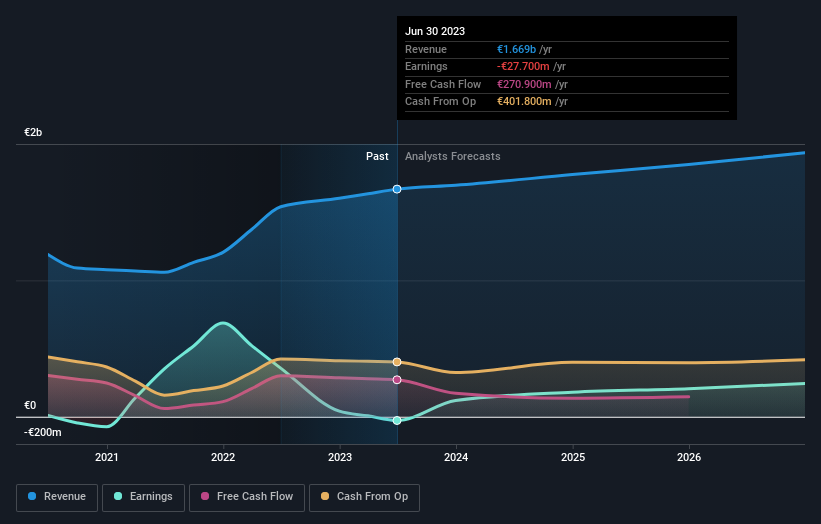The height and width of the screenshot is (524, 821).
Task: Toggle the Free Cash Flow legend button
Action: click(x=247, y=497)
